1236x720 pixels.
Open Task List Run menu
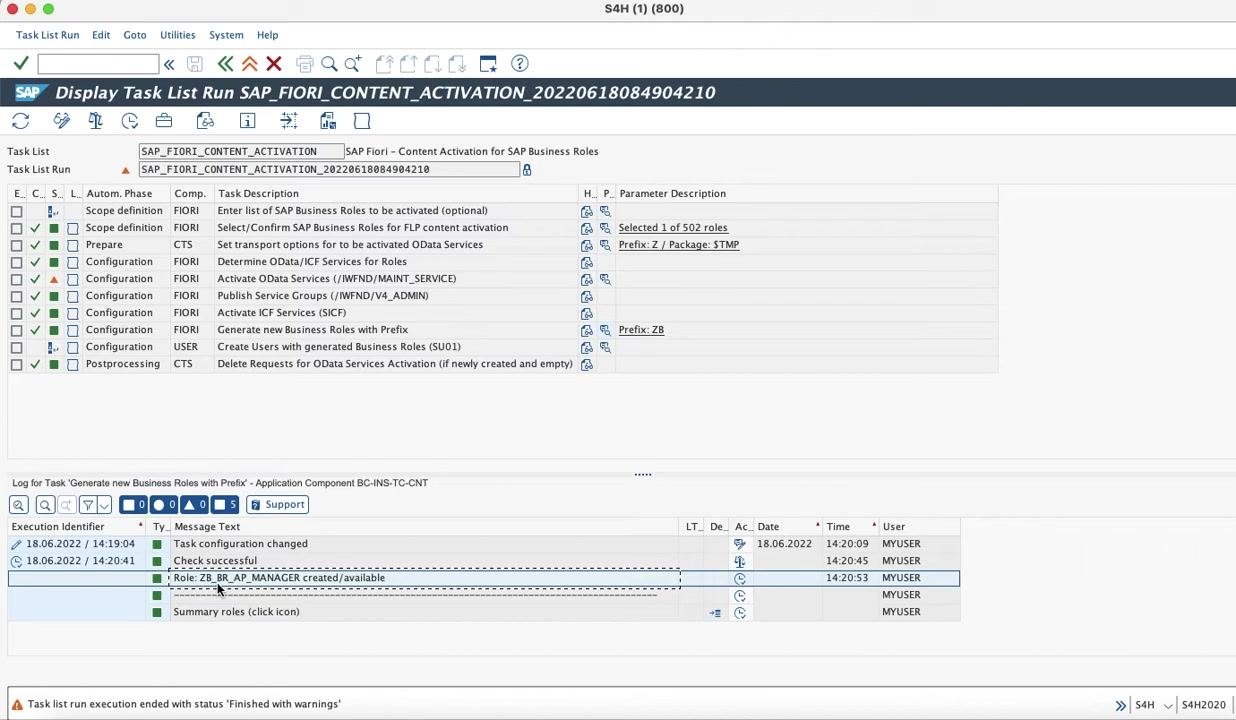point(47,35)
